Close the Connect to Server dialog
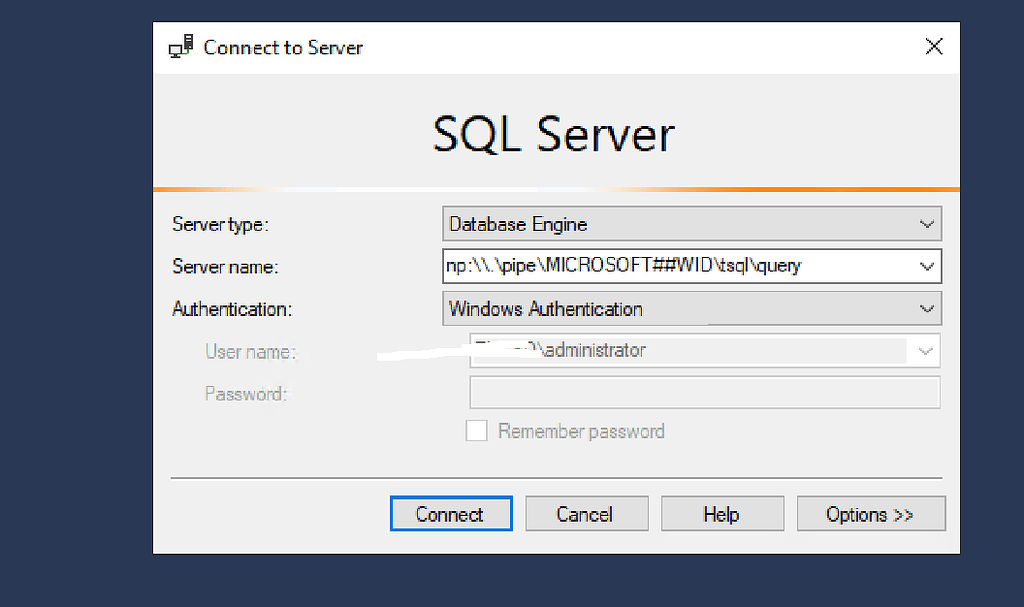The height and width of the screenshot is (607, 1024). click(x=934, y=46)
